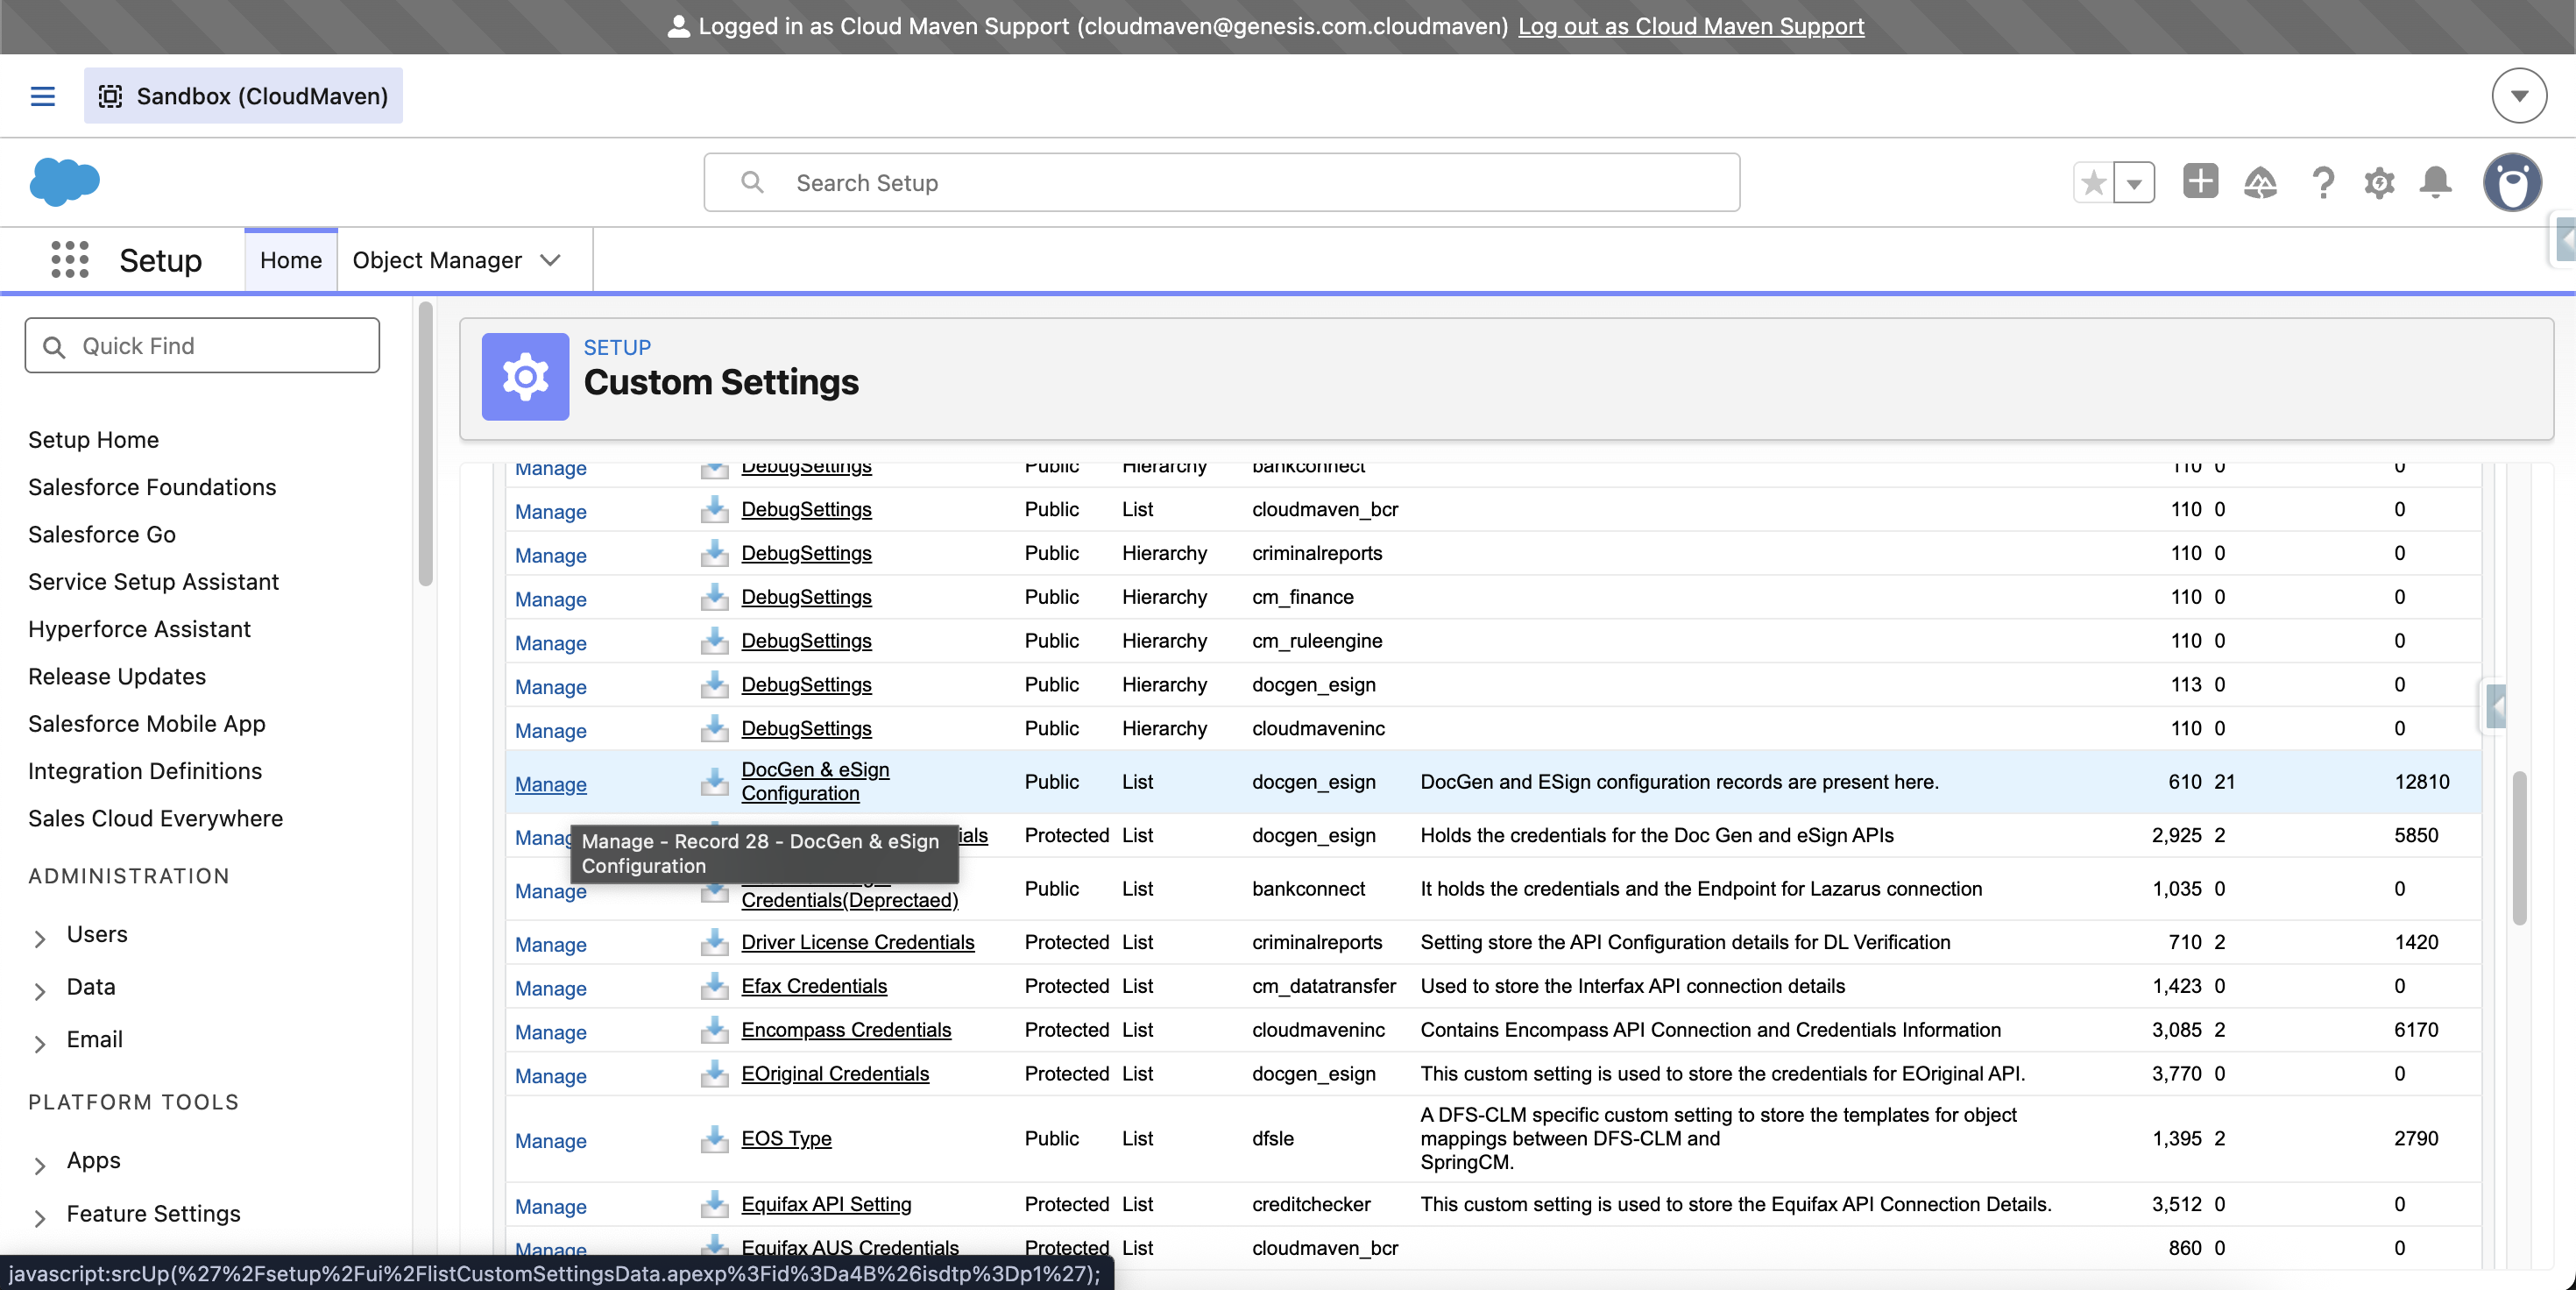
Task: Focus the Quick Find field
Action: pos(202,346)
